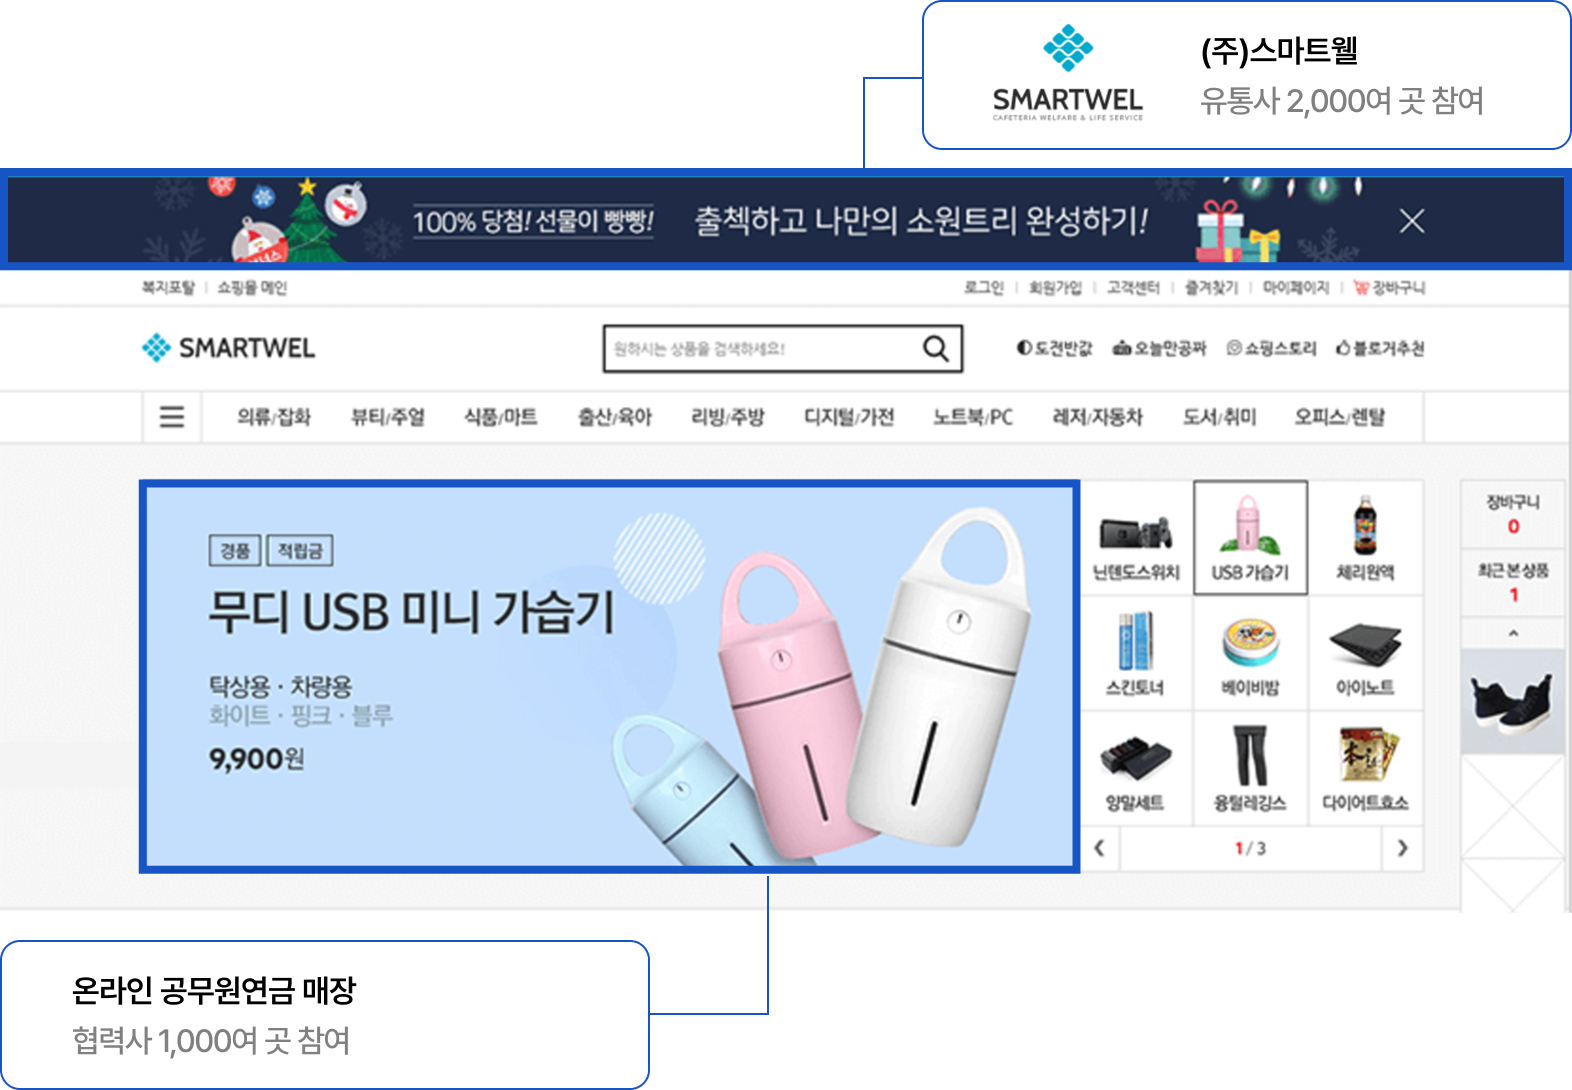1572x1090 pixels.
Task: Close the top promotional banner
Action: pyautogui.click(x=1411, y=221)
